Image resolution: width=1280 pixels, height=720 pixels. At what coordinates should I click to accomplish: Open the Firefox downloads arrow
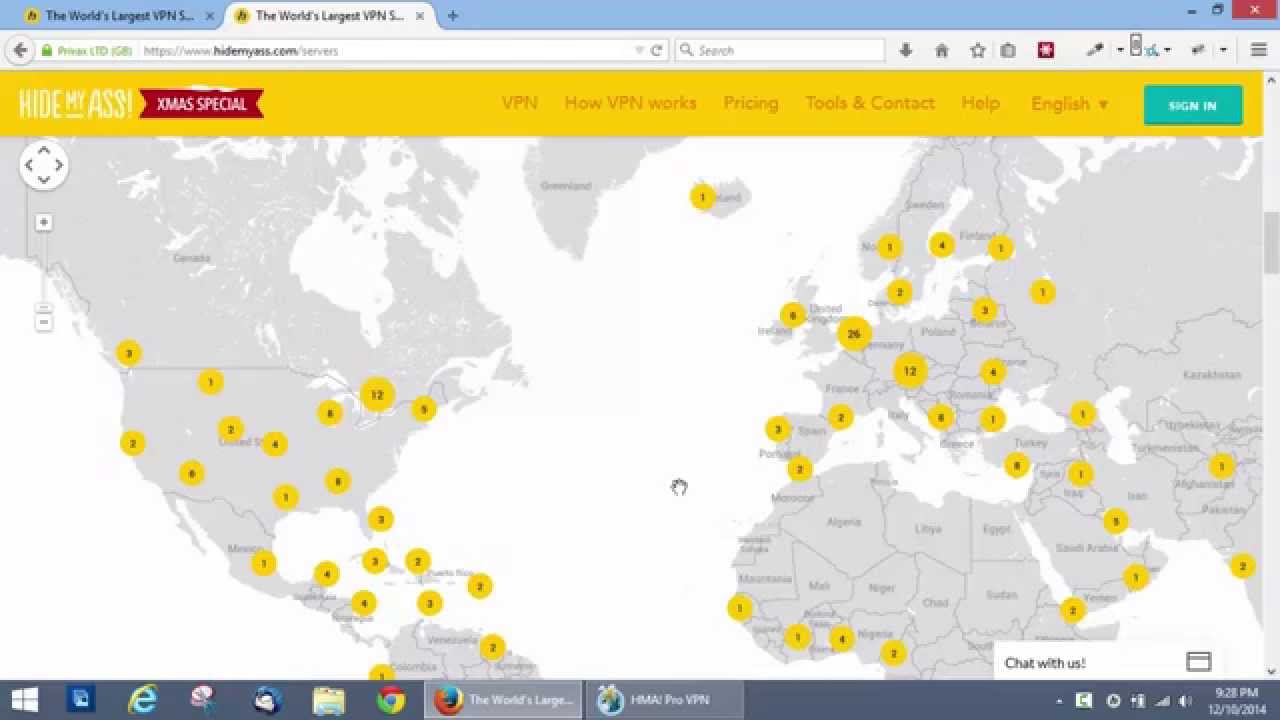pos(906,50)
